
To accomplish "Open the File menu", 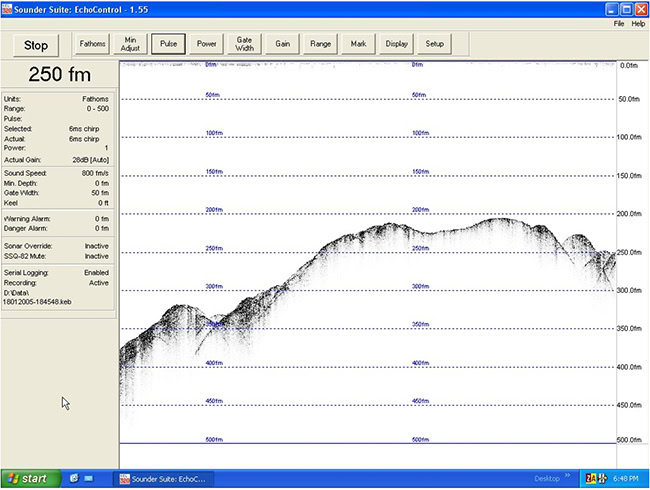I will click(x=619, y=24).
